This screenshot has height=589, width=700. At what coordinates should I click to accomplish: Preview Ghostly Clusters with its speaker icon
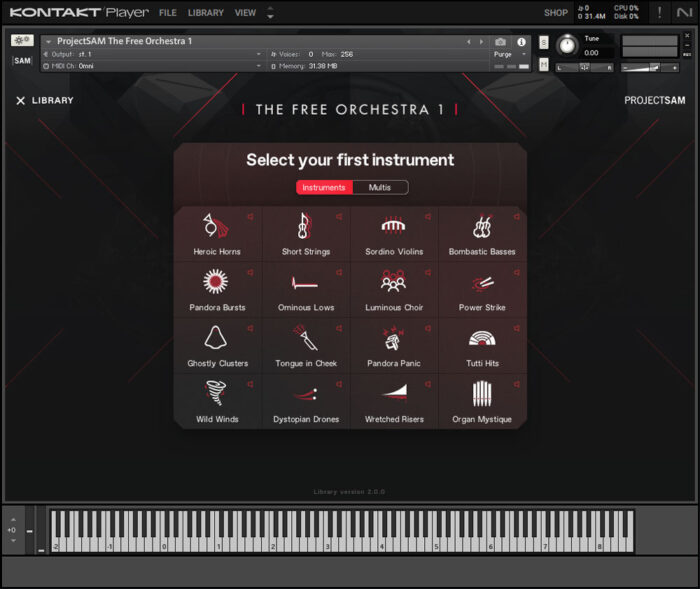pyautogui.click(x=250, y=328)
